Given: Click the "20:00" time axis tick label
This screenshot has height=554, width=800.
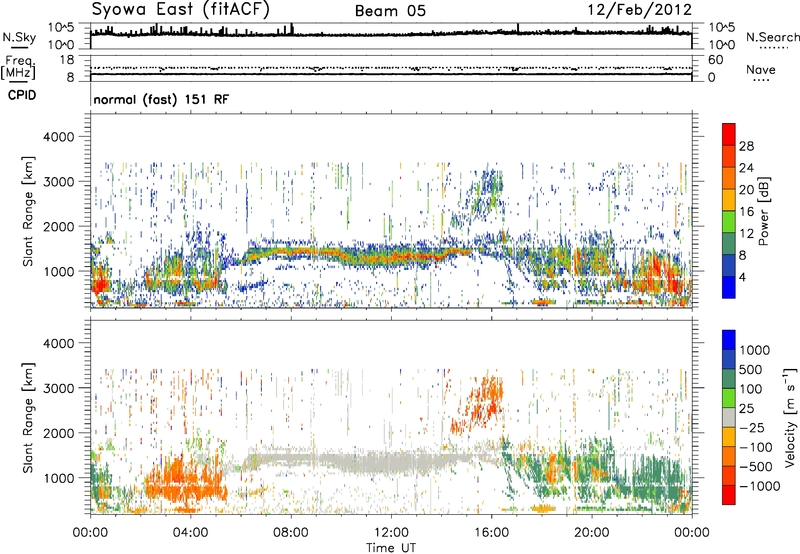Looking at the screenshot, I should [591, 533].
